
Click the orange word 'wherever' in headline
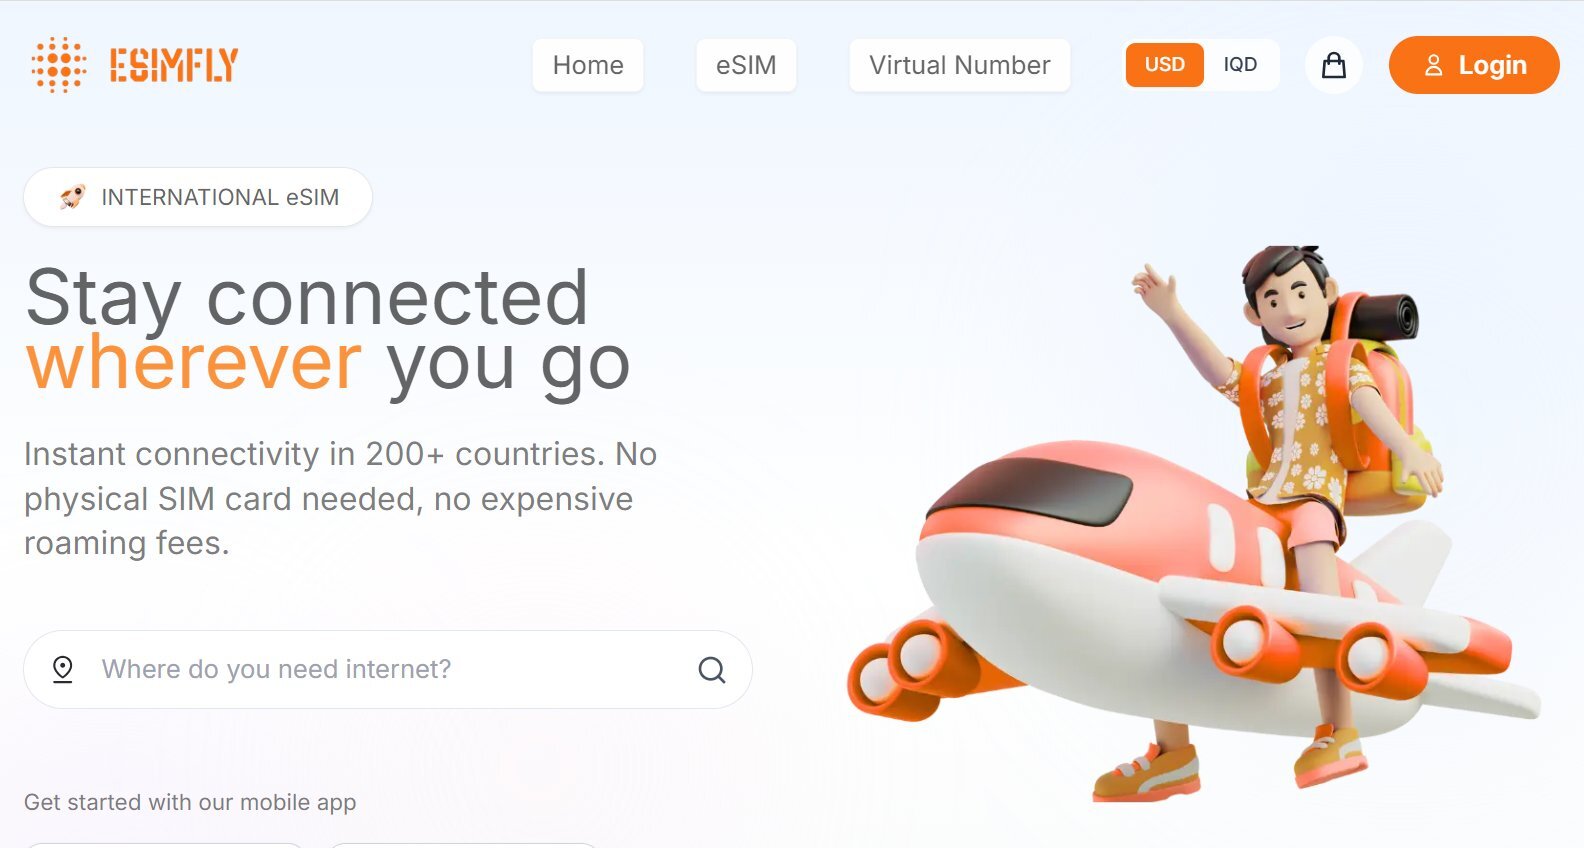tap(194, 362)
